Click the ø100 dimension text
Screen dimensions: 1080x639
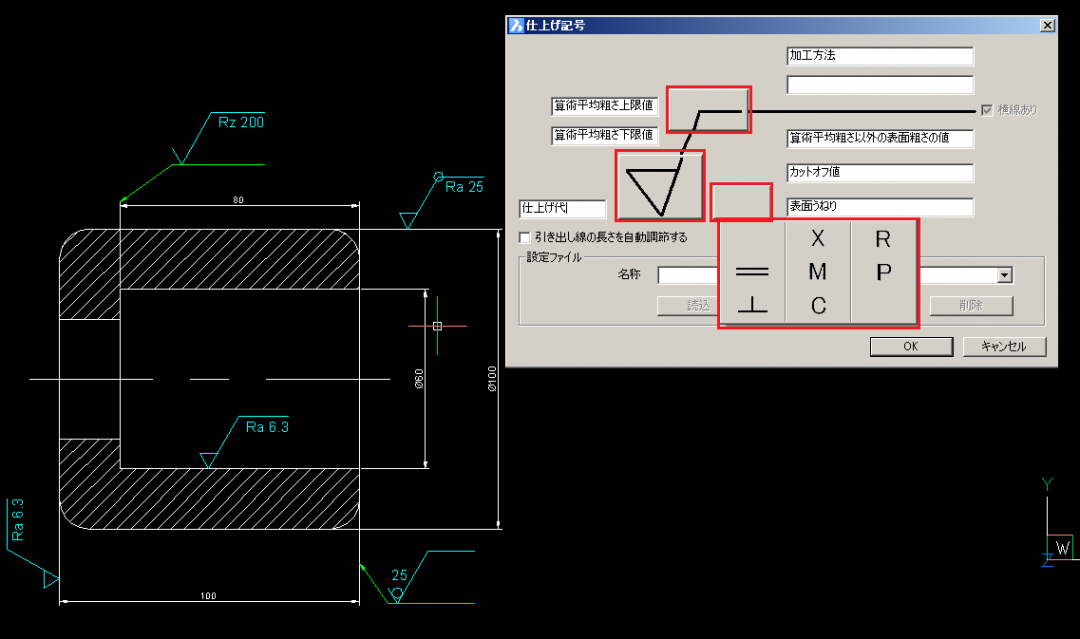click(492, 379)
